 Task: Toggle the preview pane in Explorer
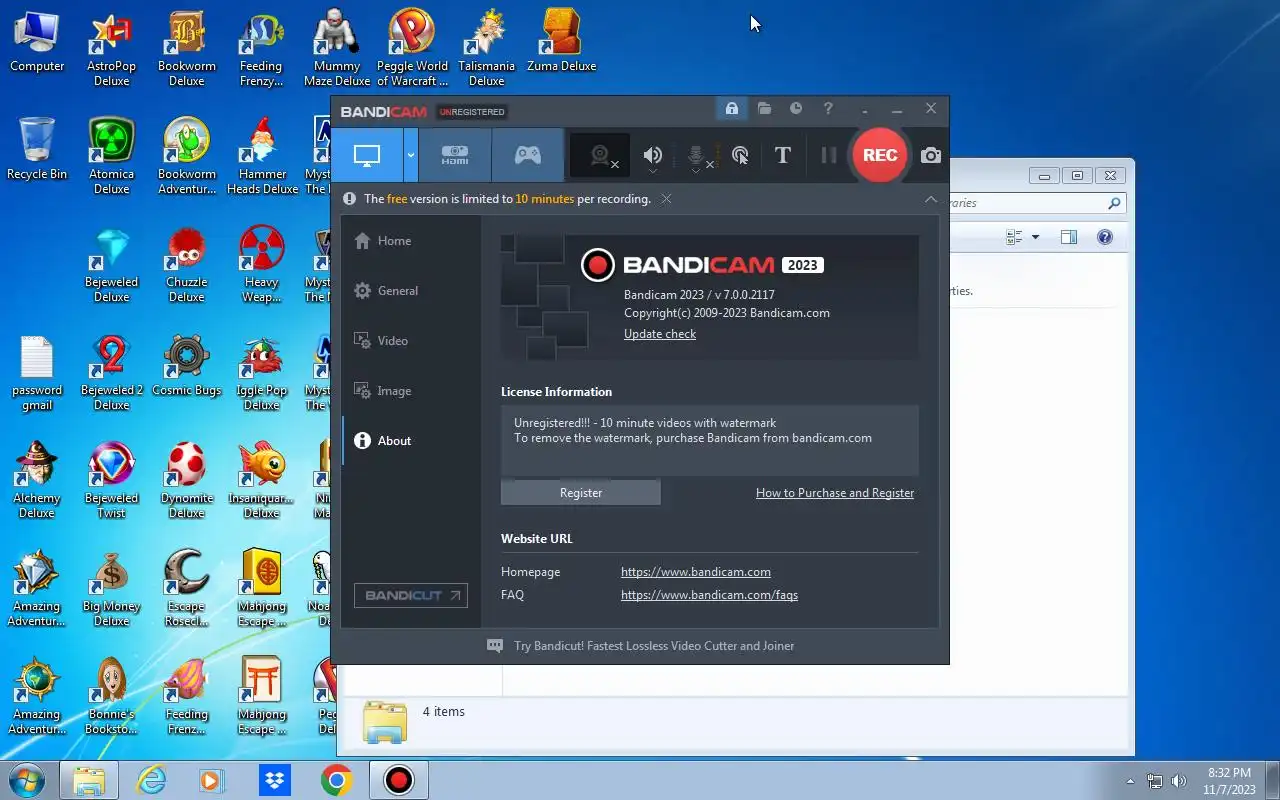click(x=1069, y=237)
